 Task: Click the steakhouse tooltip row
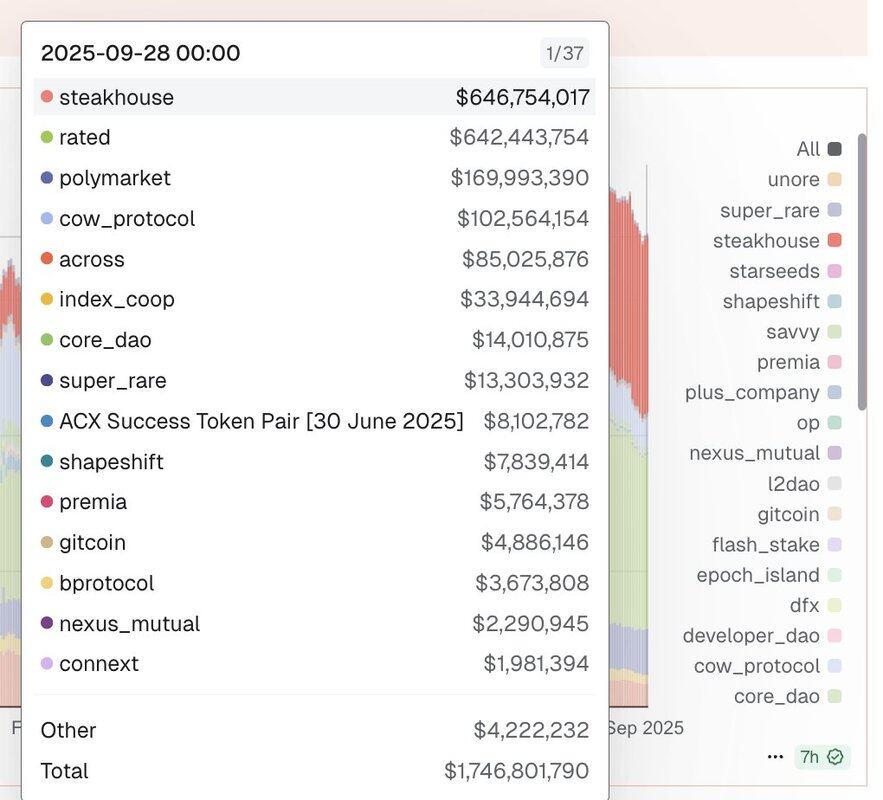(315, 97)
